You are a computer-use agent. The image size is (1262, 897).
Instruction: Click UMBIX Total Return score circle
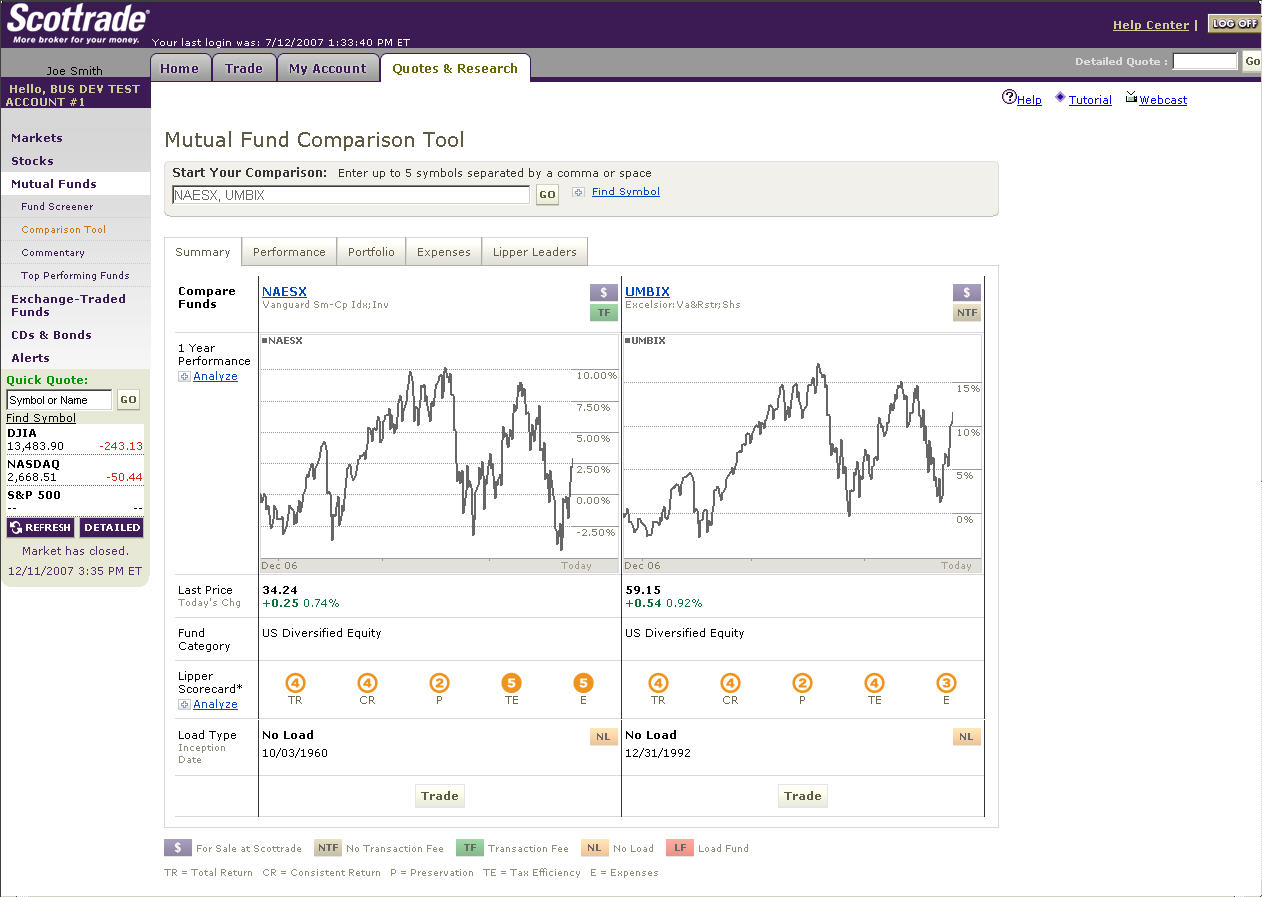[x=658, y=683]
